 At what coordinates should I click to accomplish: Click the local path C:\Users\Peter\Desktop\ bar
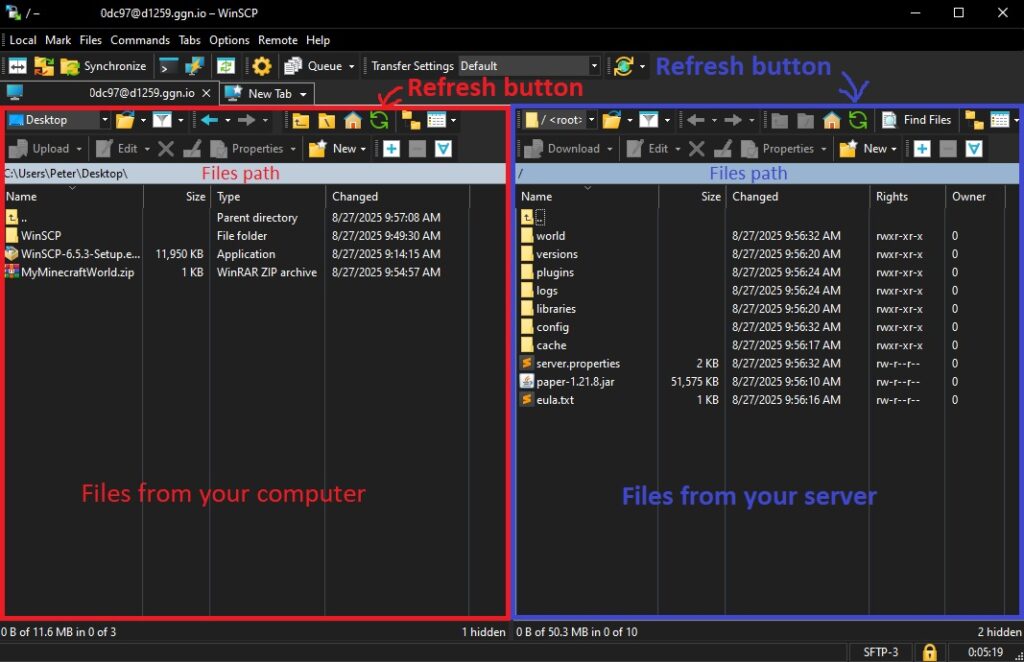coord(253,174)
